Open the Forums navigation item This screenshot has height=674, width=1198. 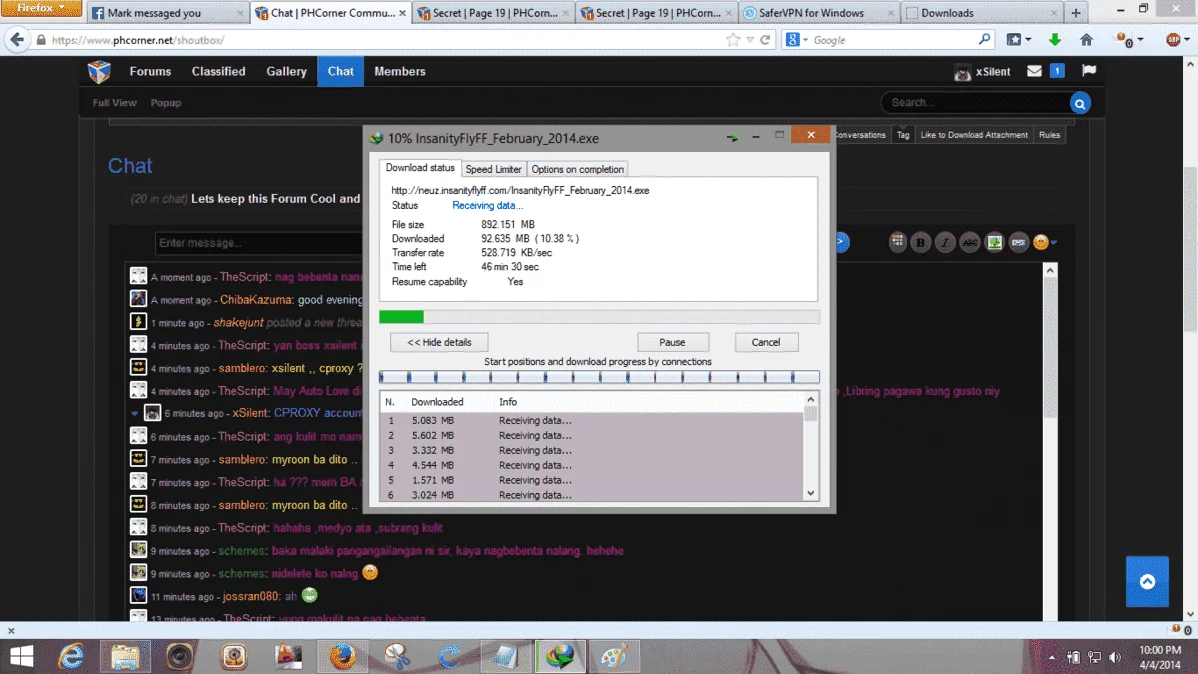point(151,71)
